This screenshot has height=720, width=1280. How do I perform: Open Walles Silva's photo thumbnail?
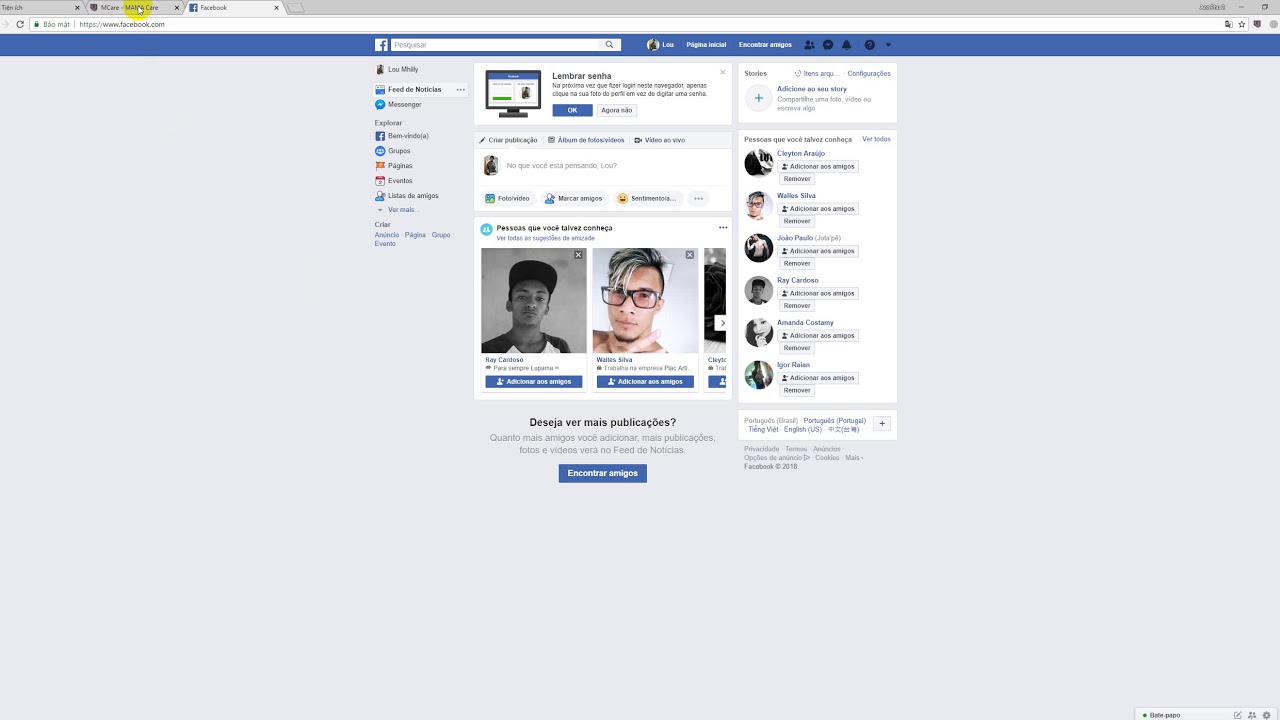[x=645, y=301]
